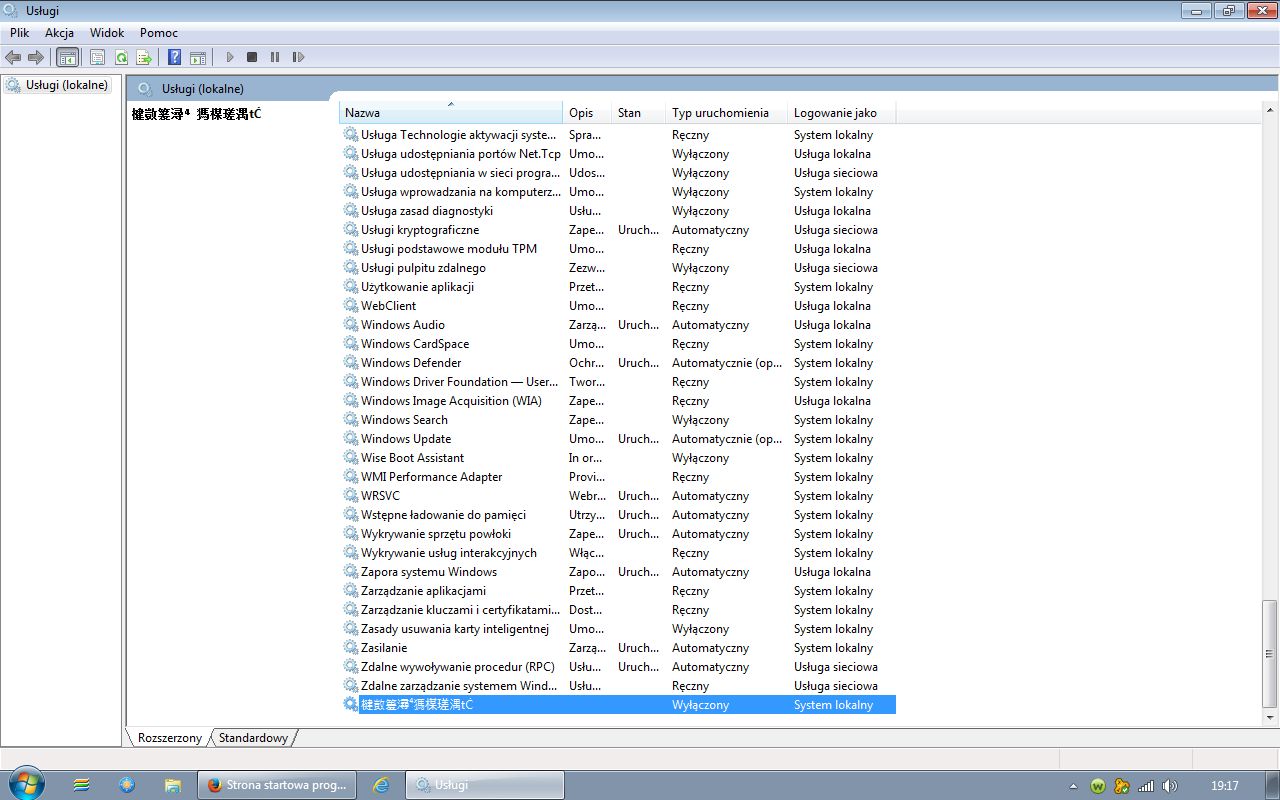Click the clock showing 19:17
Image resolution: width=1280 pixels, height=800 pixels.
point(1224,786)
